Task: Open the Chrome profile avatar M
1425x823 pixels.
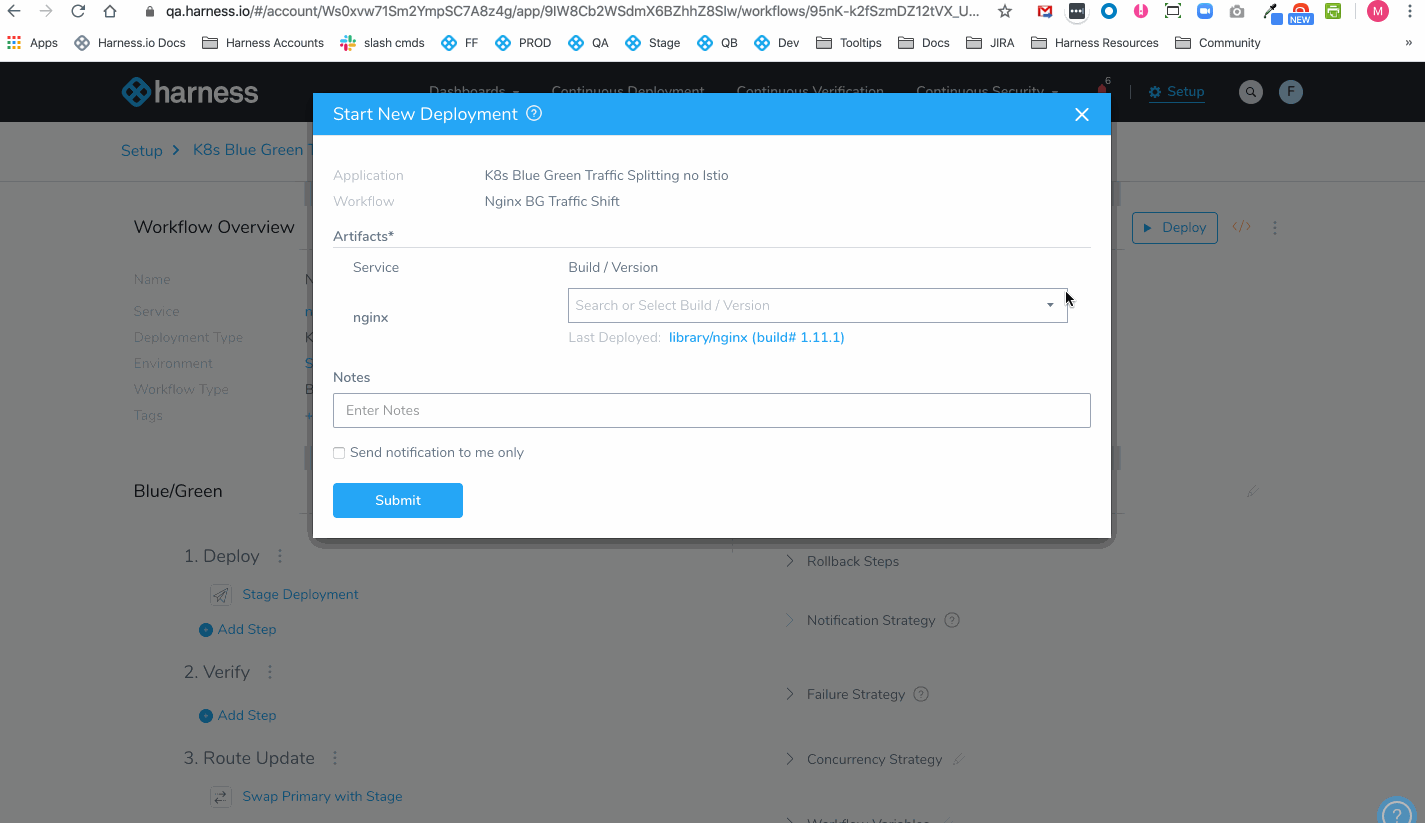Action: 1378,12
